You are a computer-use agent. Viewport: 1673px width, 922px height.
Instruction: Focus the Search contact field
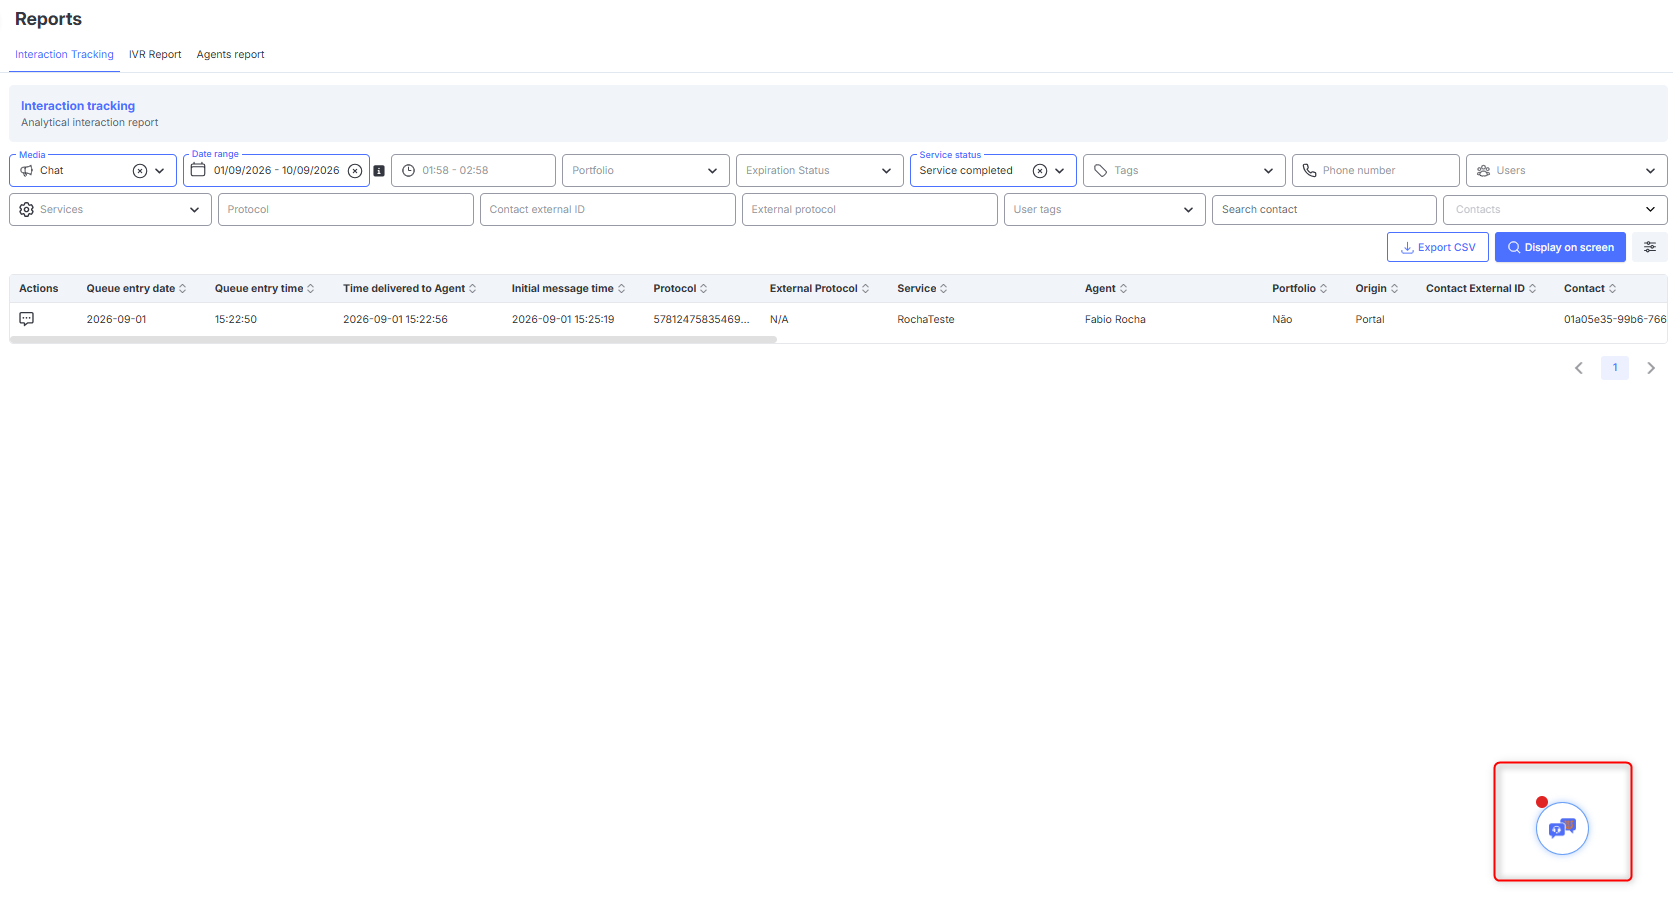click(x=1324, y=210)
